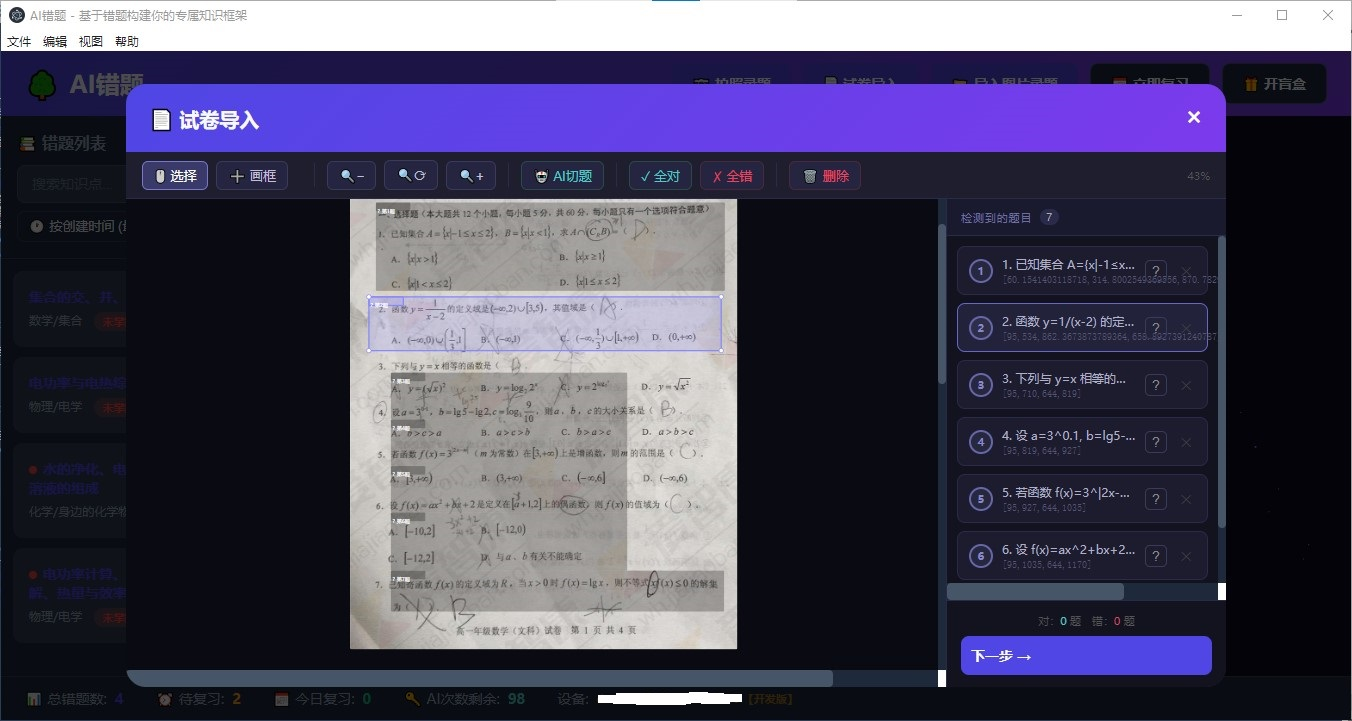
Task: Select question 6 设 f(x)=ax^2+bx+2 in the list
Action: click(x=1082, y=556)
